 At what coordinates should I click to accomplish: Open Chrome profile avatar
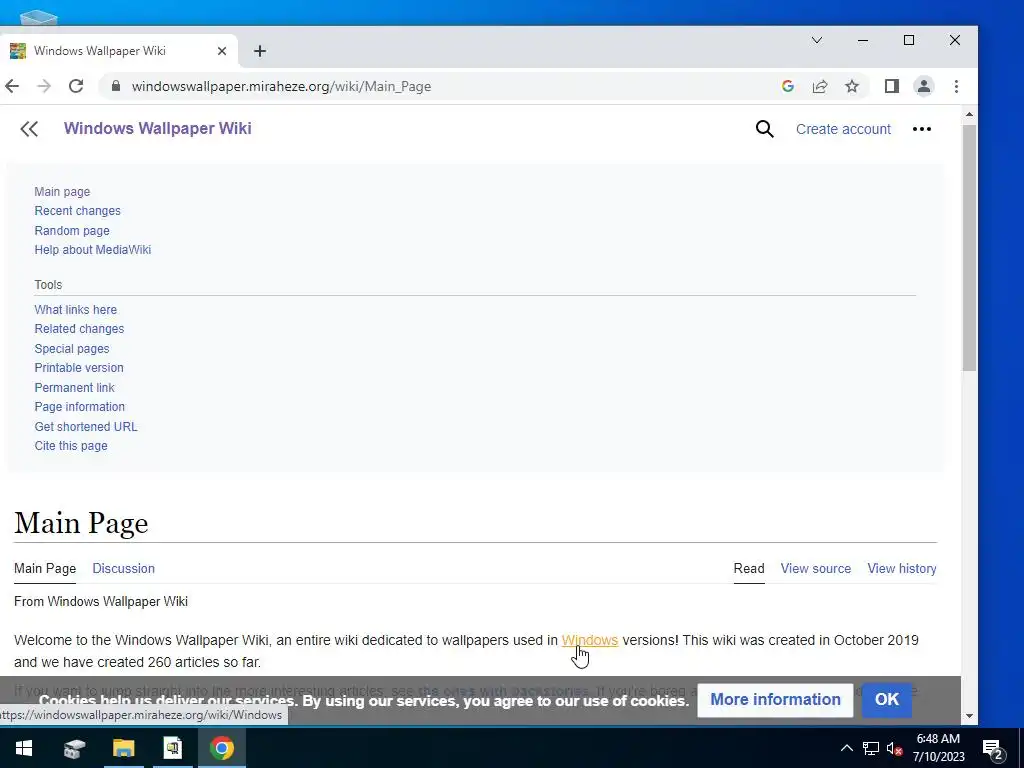tap(923, 86)
